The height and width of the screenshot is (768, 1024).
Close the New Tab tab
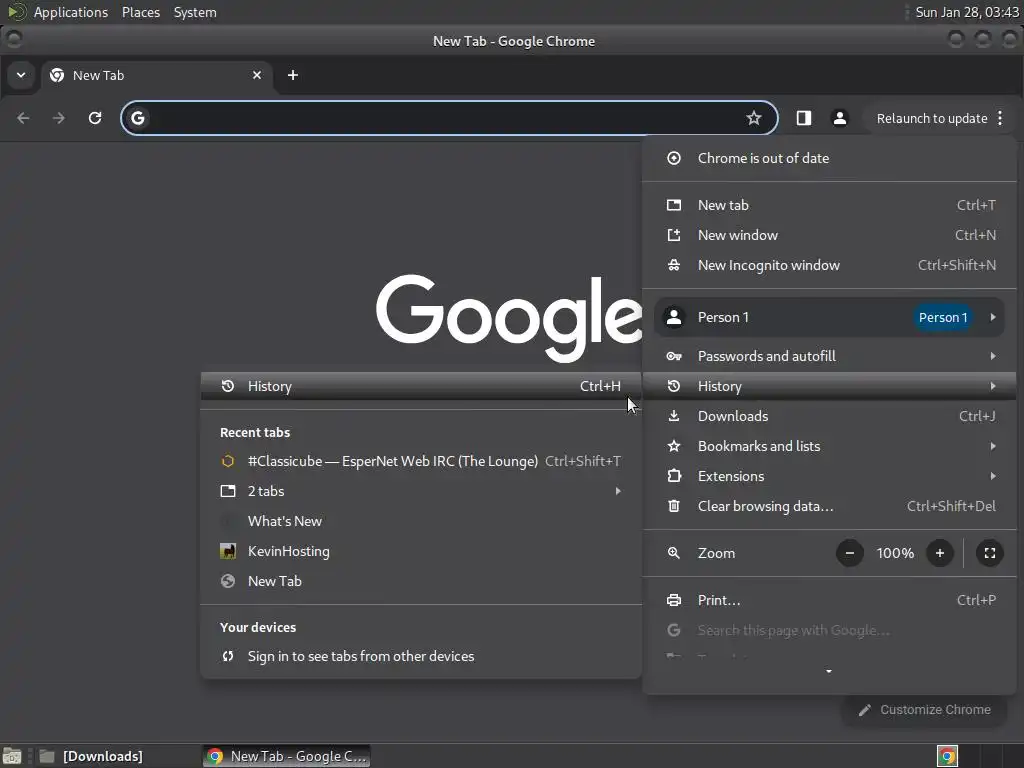257,75
